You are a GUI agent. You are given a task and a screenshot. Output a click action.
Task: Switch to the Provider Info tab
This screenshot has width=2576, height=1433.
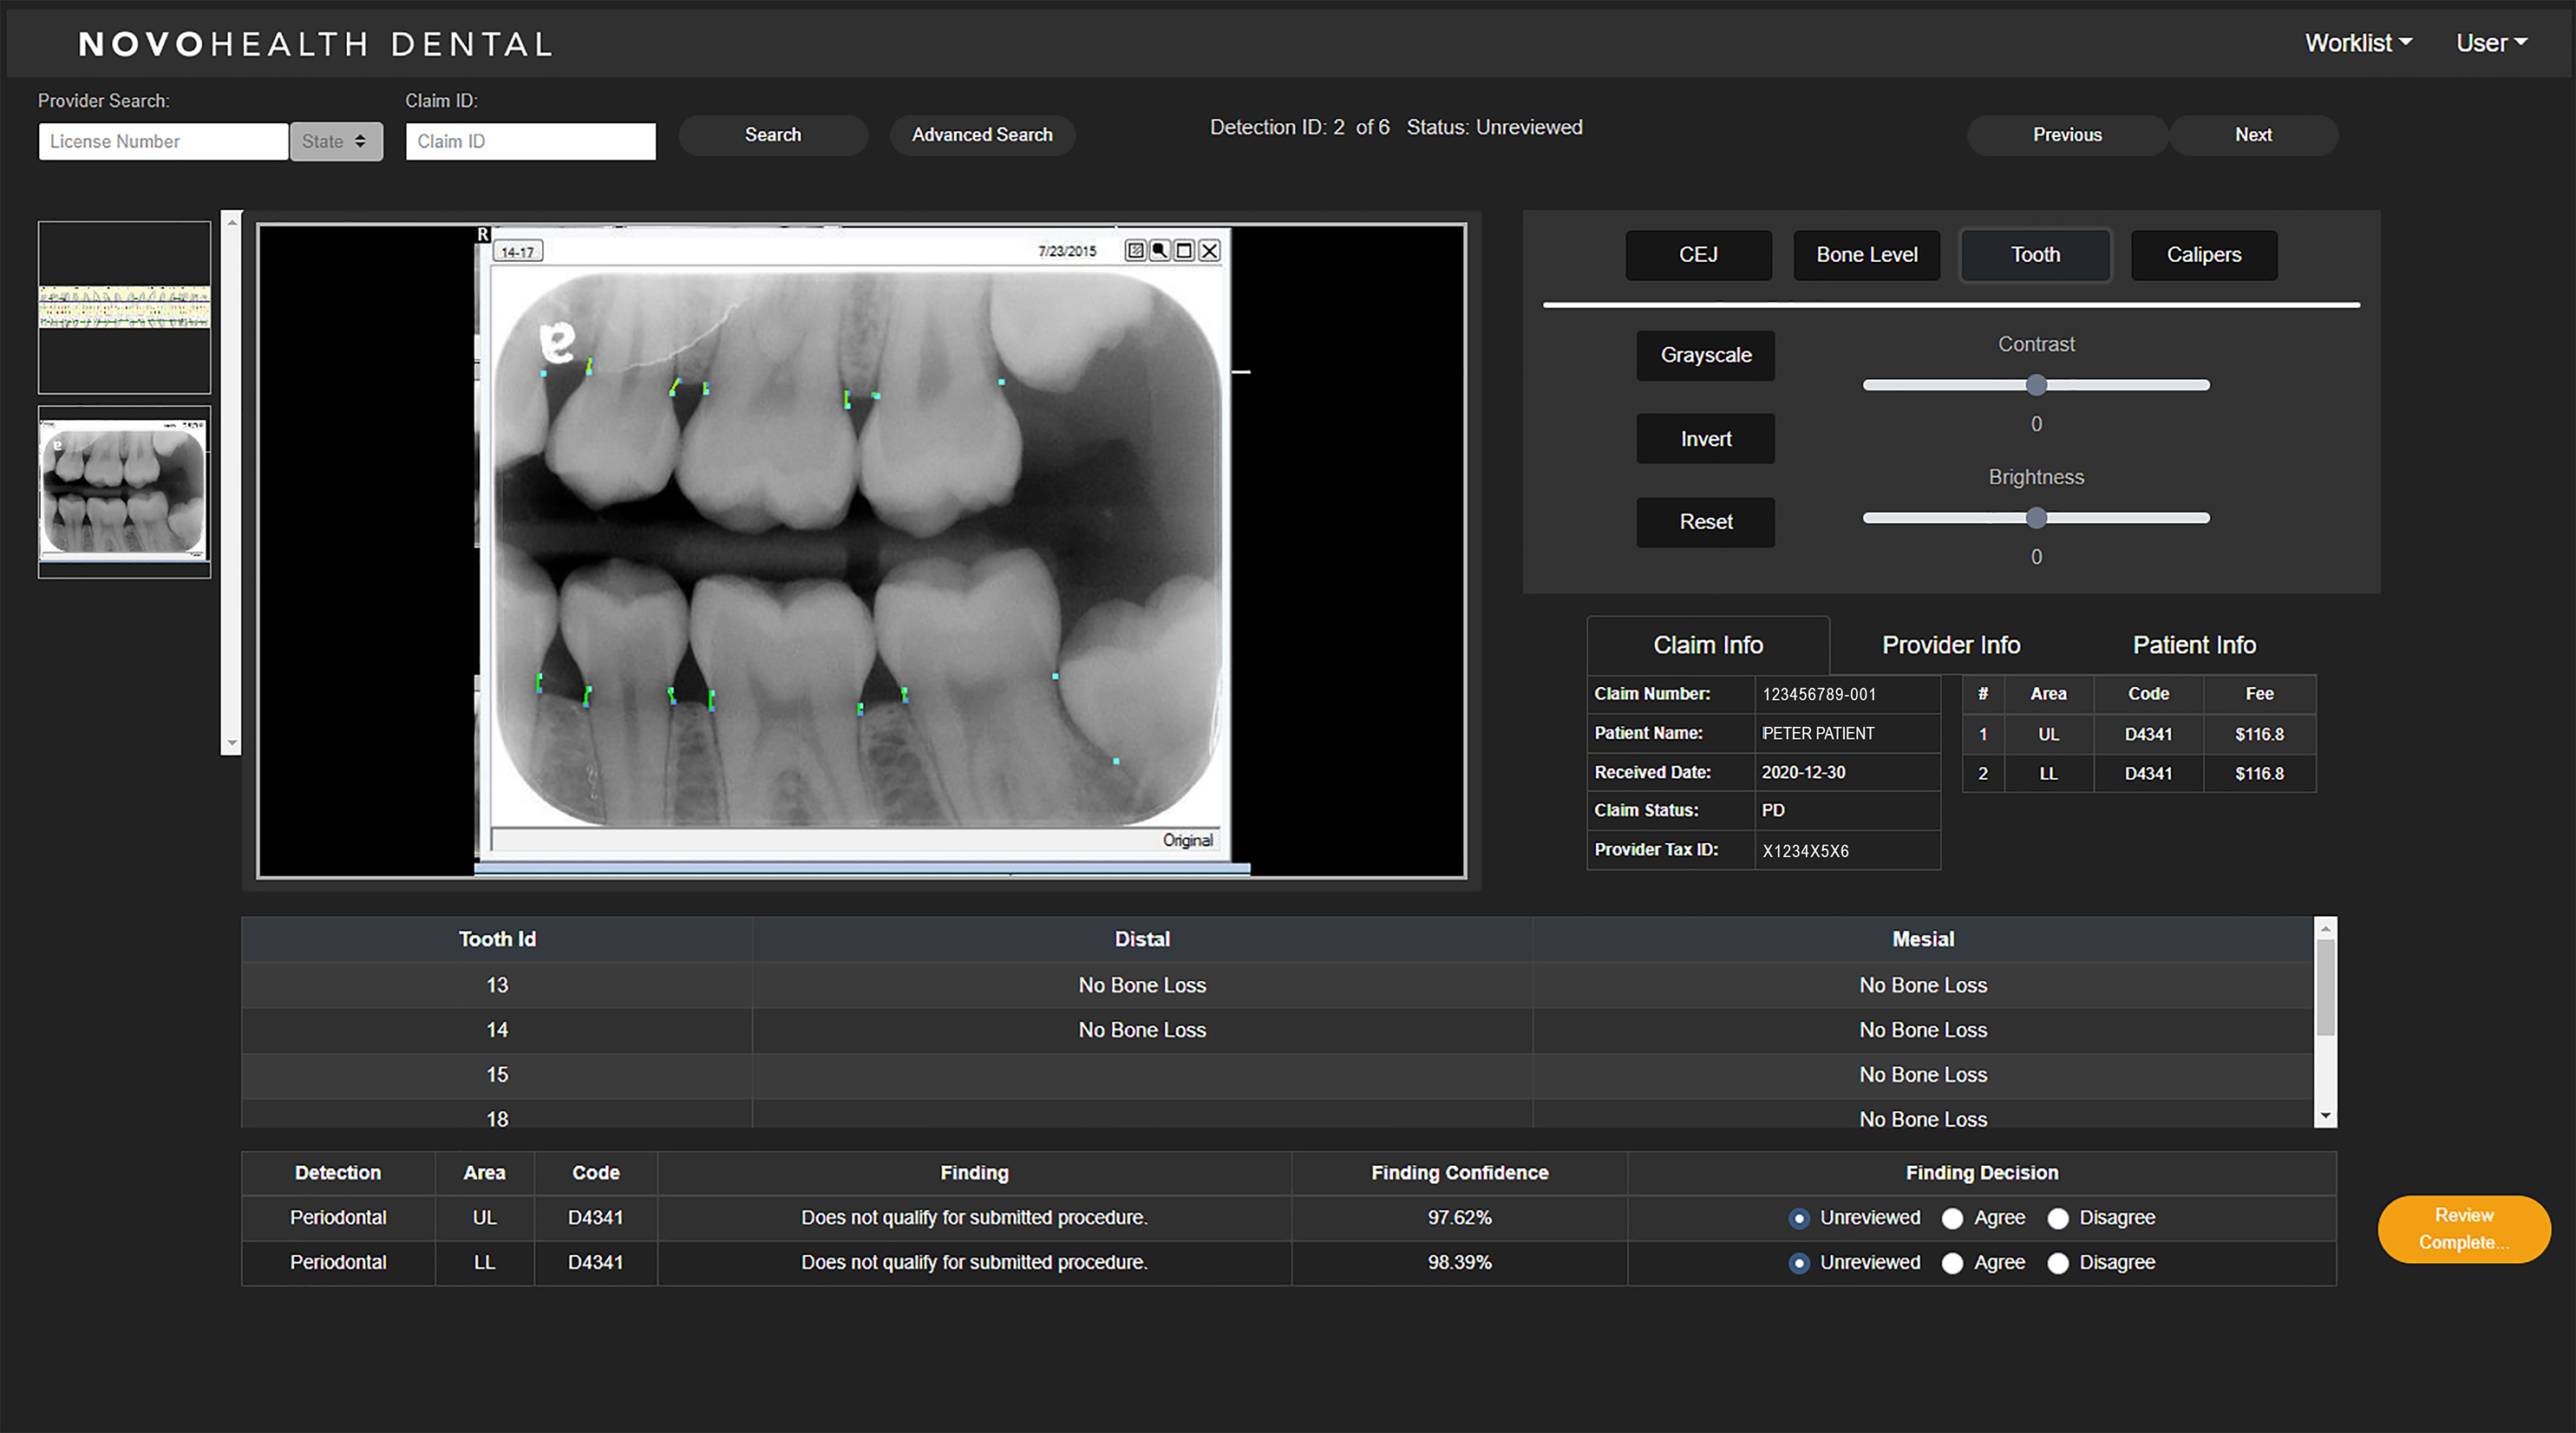(x=1951, y=645)
